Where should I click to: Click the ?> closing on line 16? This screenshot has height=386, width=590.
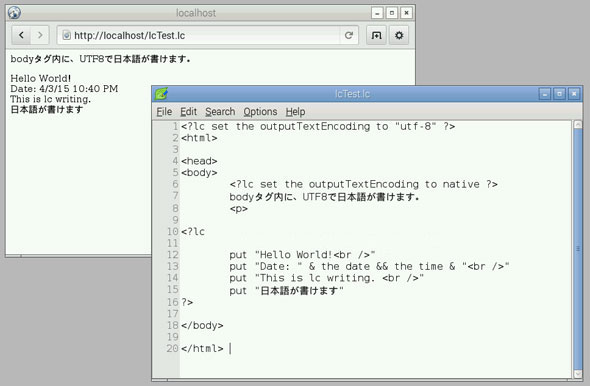pyautogui.click(x=187, y=302)
